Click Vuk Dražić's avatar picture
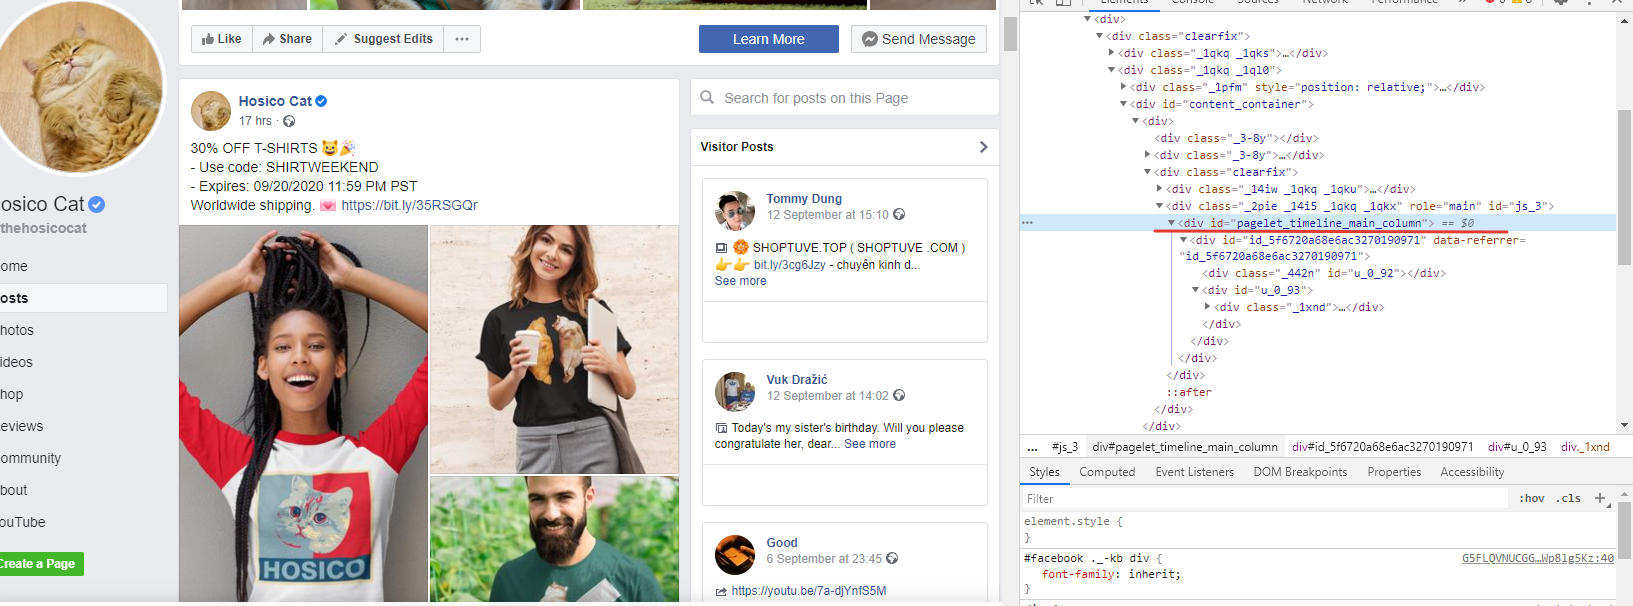Screen dimensions: 1633x606 pos(735,391)
